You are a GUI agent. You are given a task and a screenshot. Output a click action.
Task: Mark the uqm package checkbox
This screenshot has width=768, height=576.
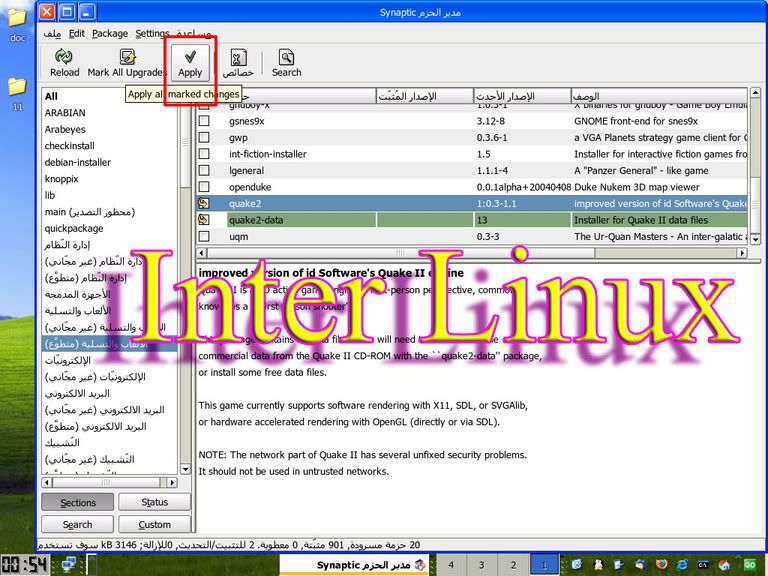tap(204, 236)
